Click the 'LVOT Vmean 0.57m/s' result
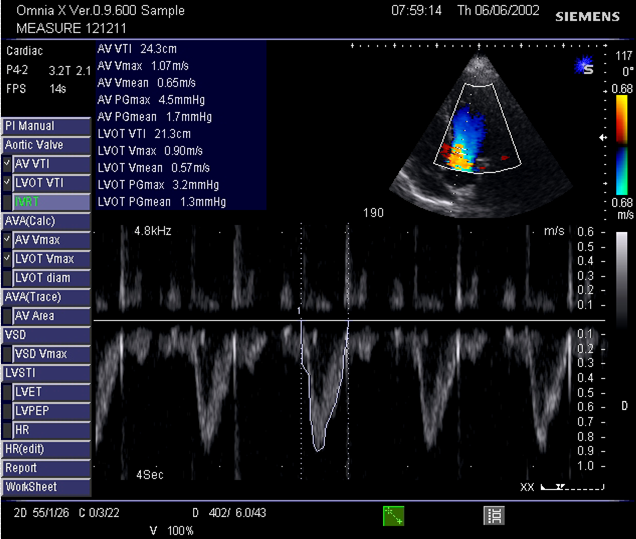 pyautogui.click(x=154, y=168)
